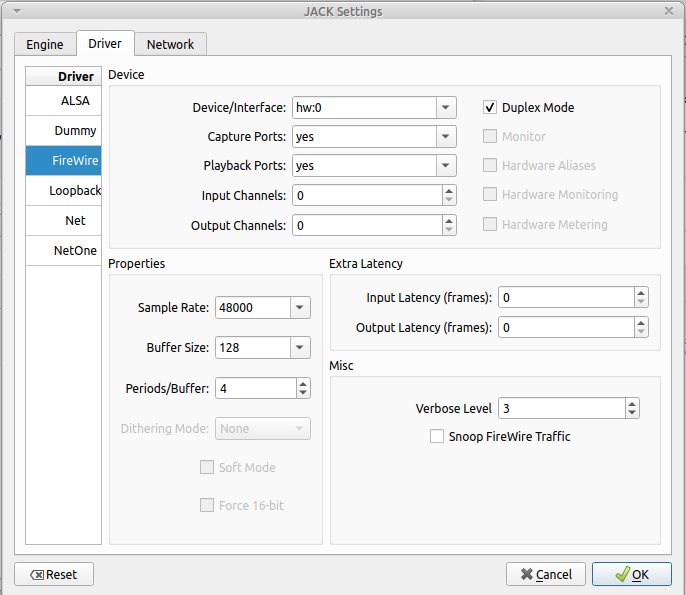Click the Output Channels value field
This screenshot has width=686, height=595.
368,226
